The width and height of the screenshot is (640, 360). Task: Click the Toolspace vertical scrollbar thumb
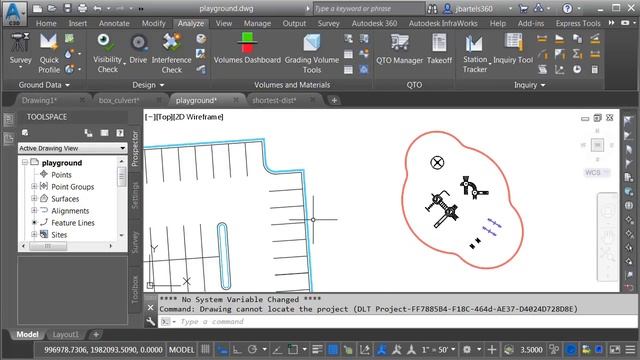[121, 178]
